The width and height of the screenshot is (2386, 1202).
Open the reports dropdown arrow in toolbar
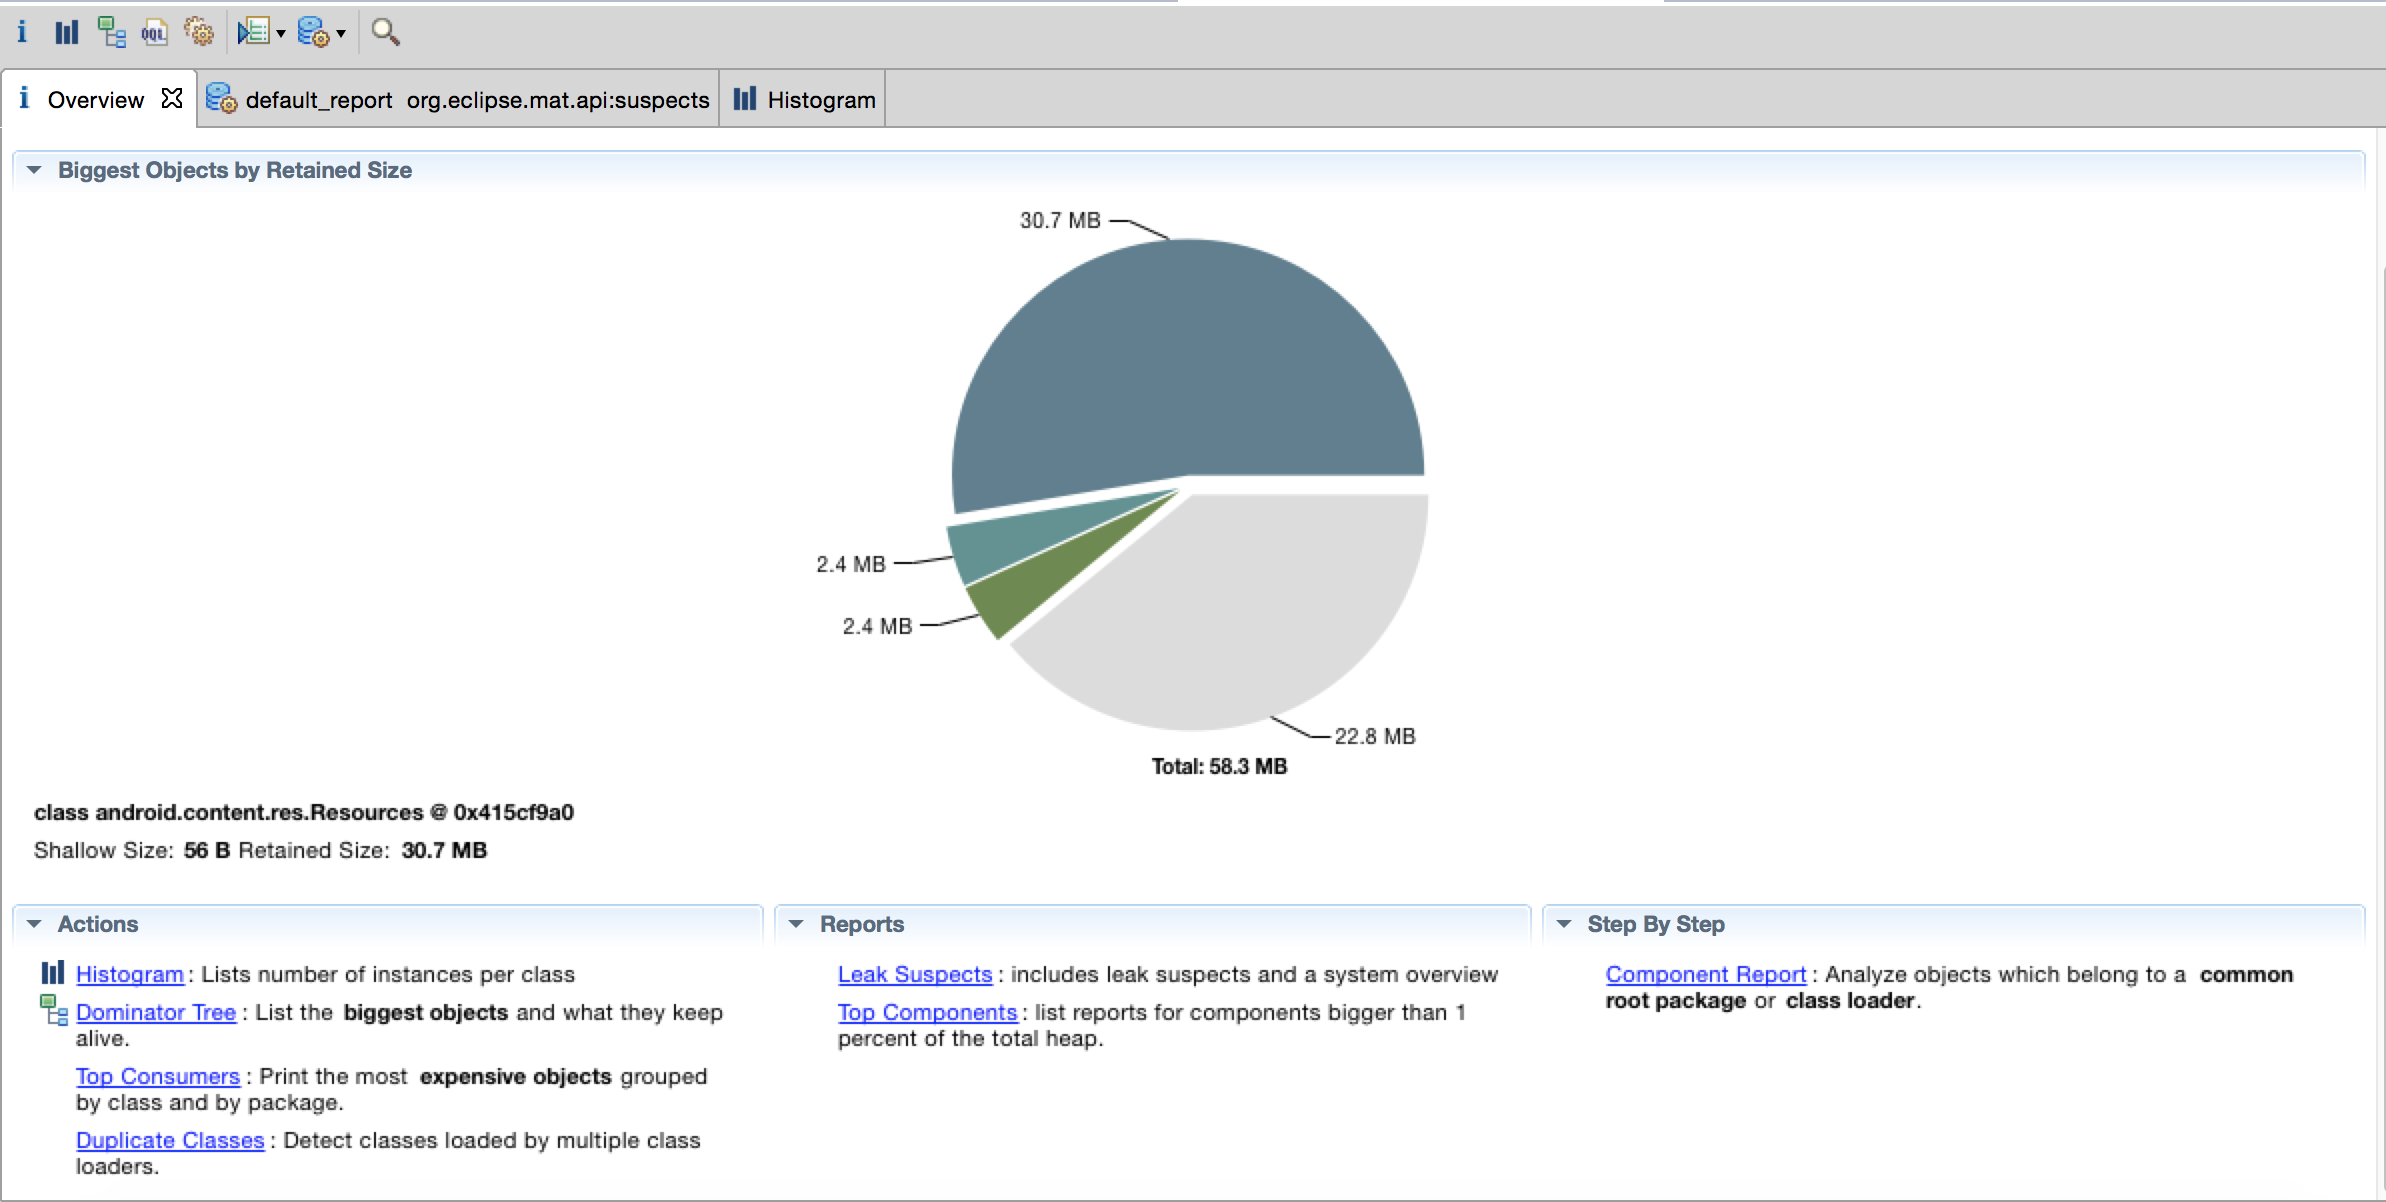coord(341,34)
